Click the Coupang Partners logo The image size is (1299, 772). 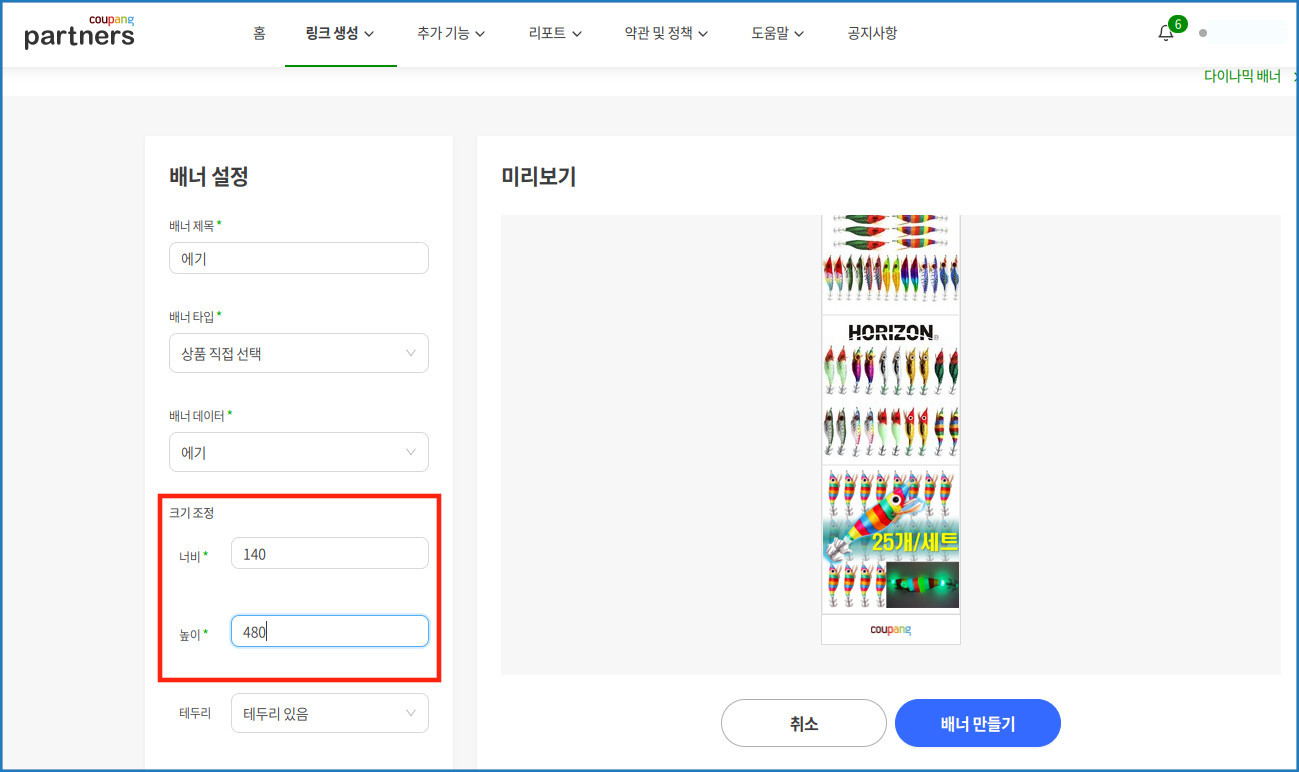click(79, 33)
